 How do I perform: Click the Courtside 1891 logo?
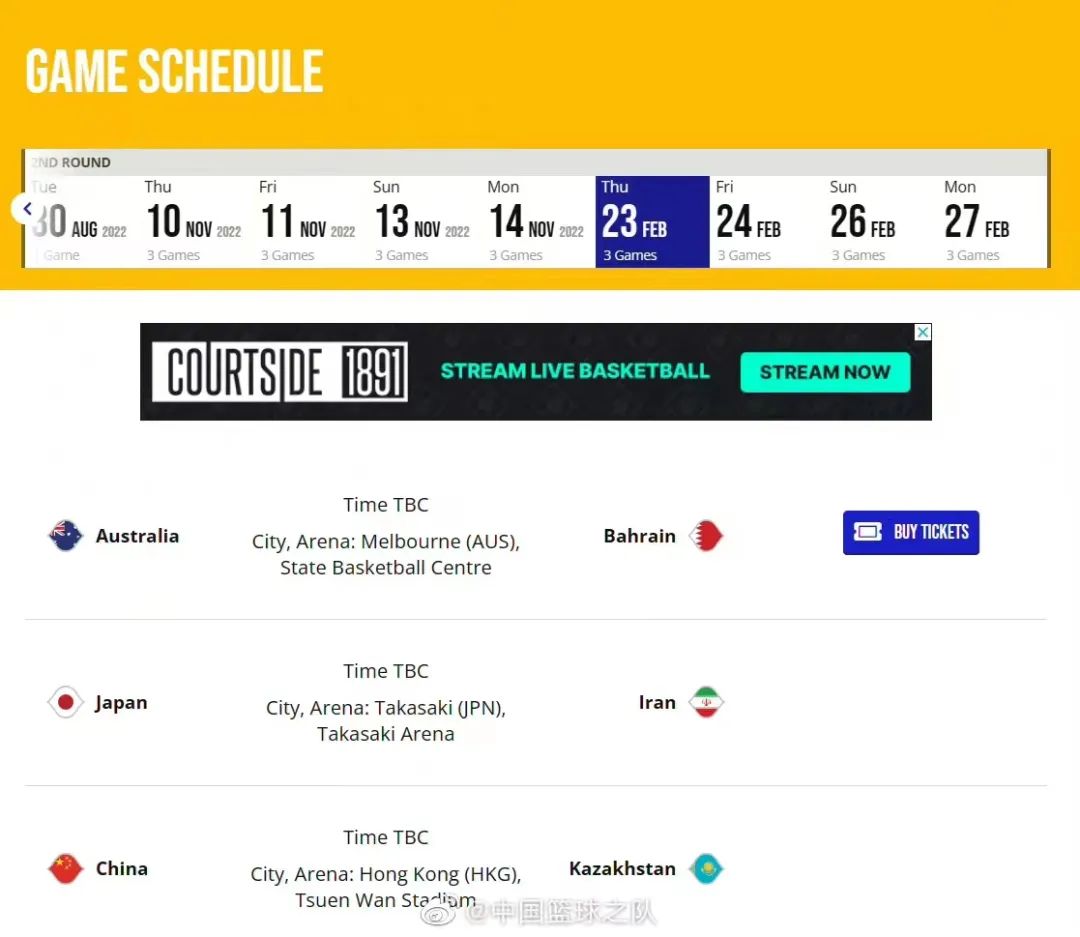click(280, 372)
